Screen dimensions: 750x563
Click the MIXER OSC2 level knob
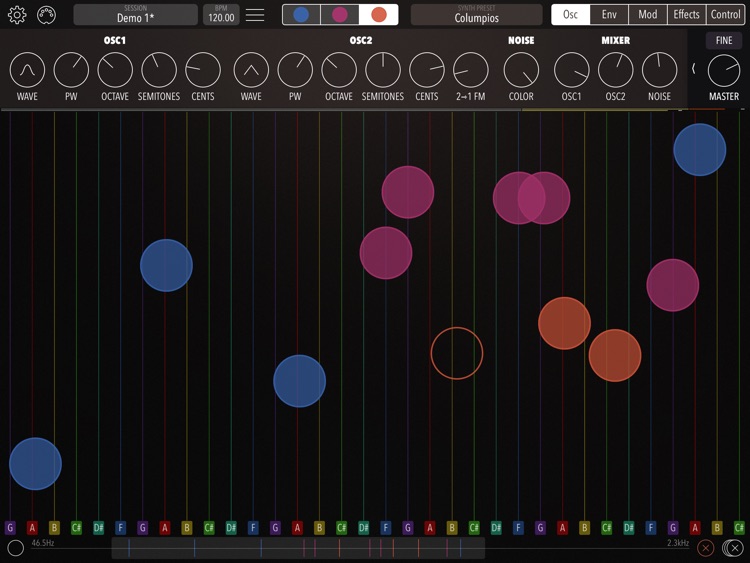616,70
